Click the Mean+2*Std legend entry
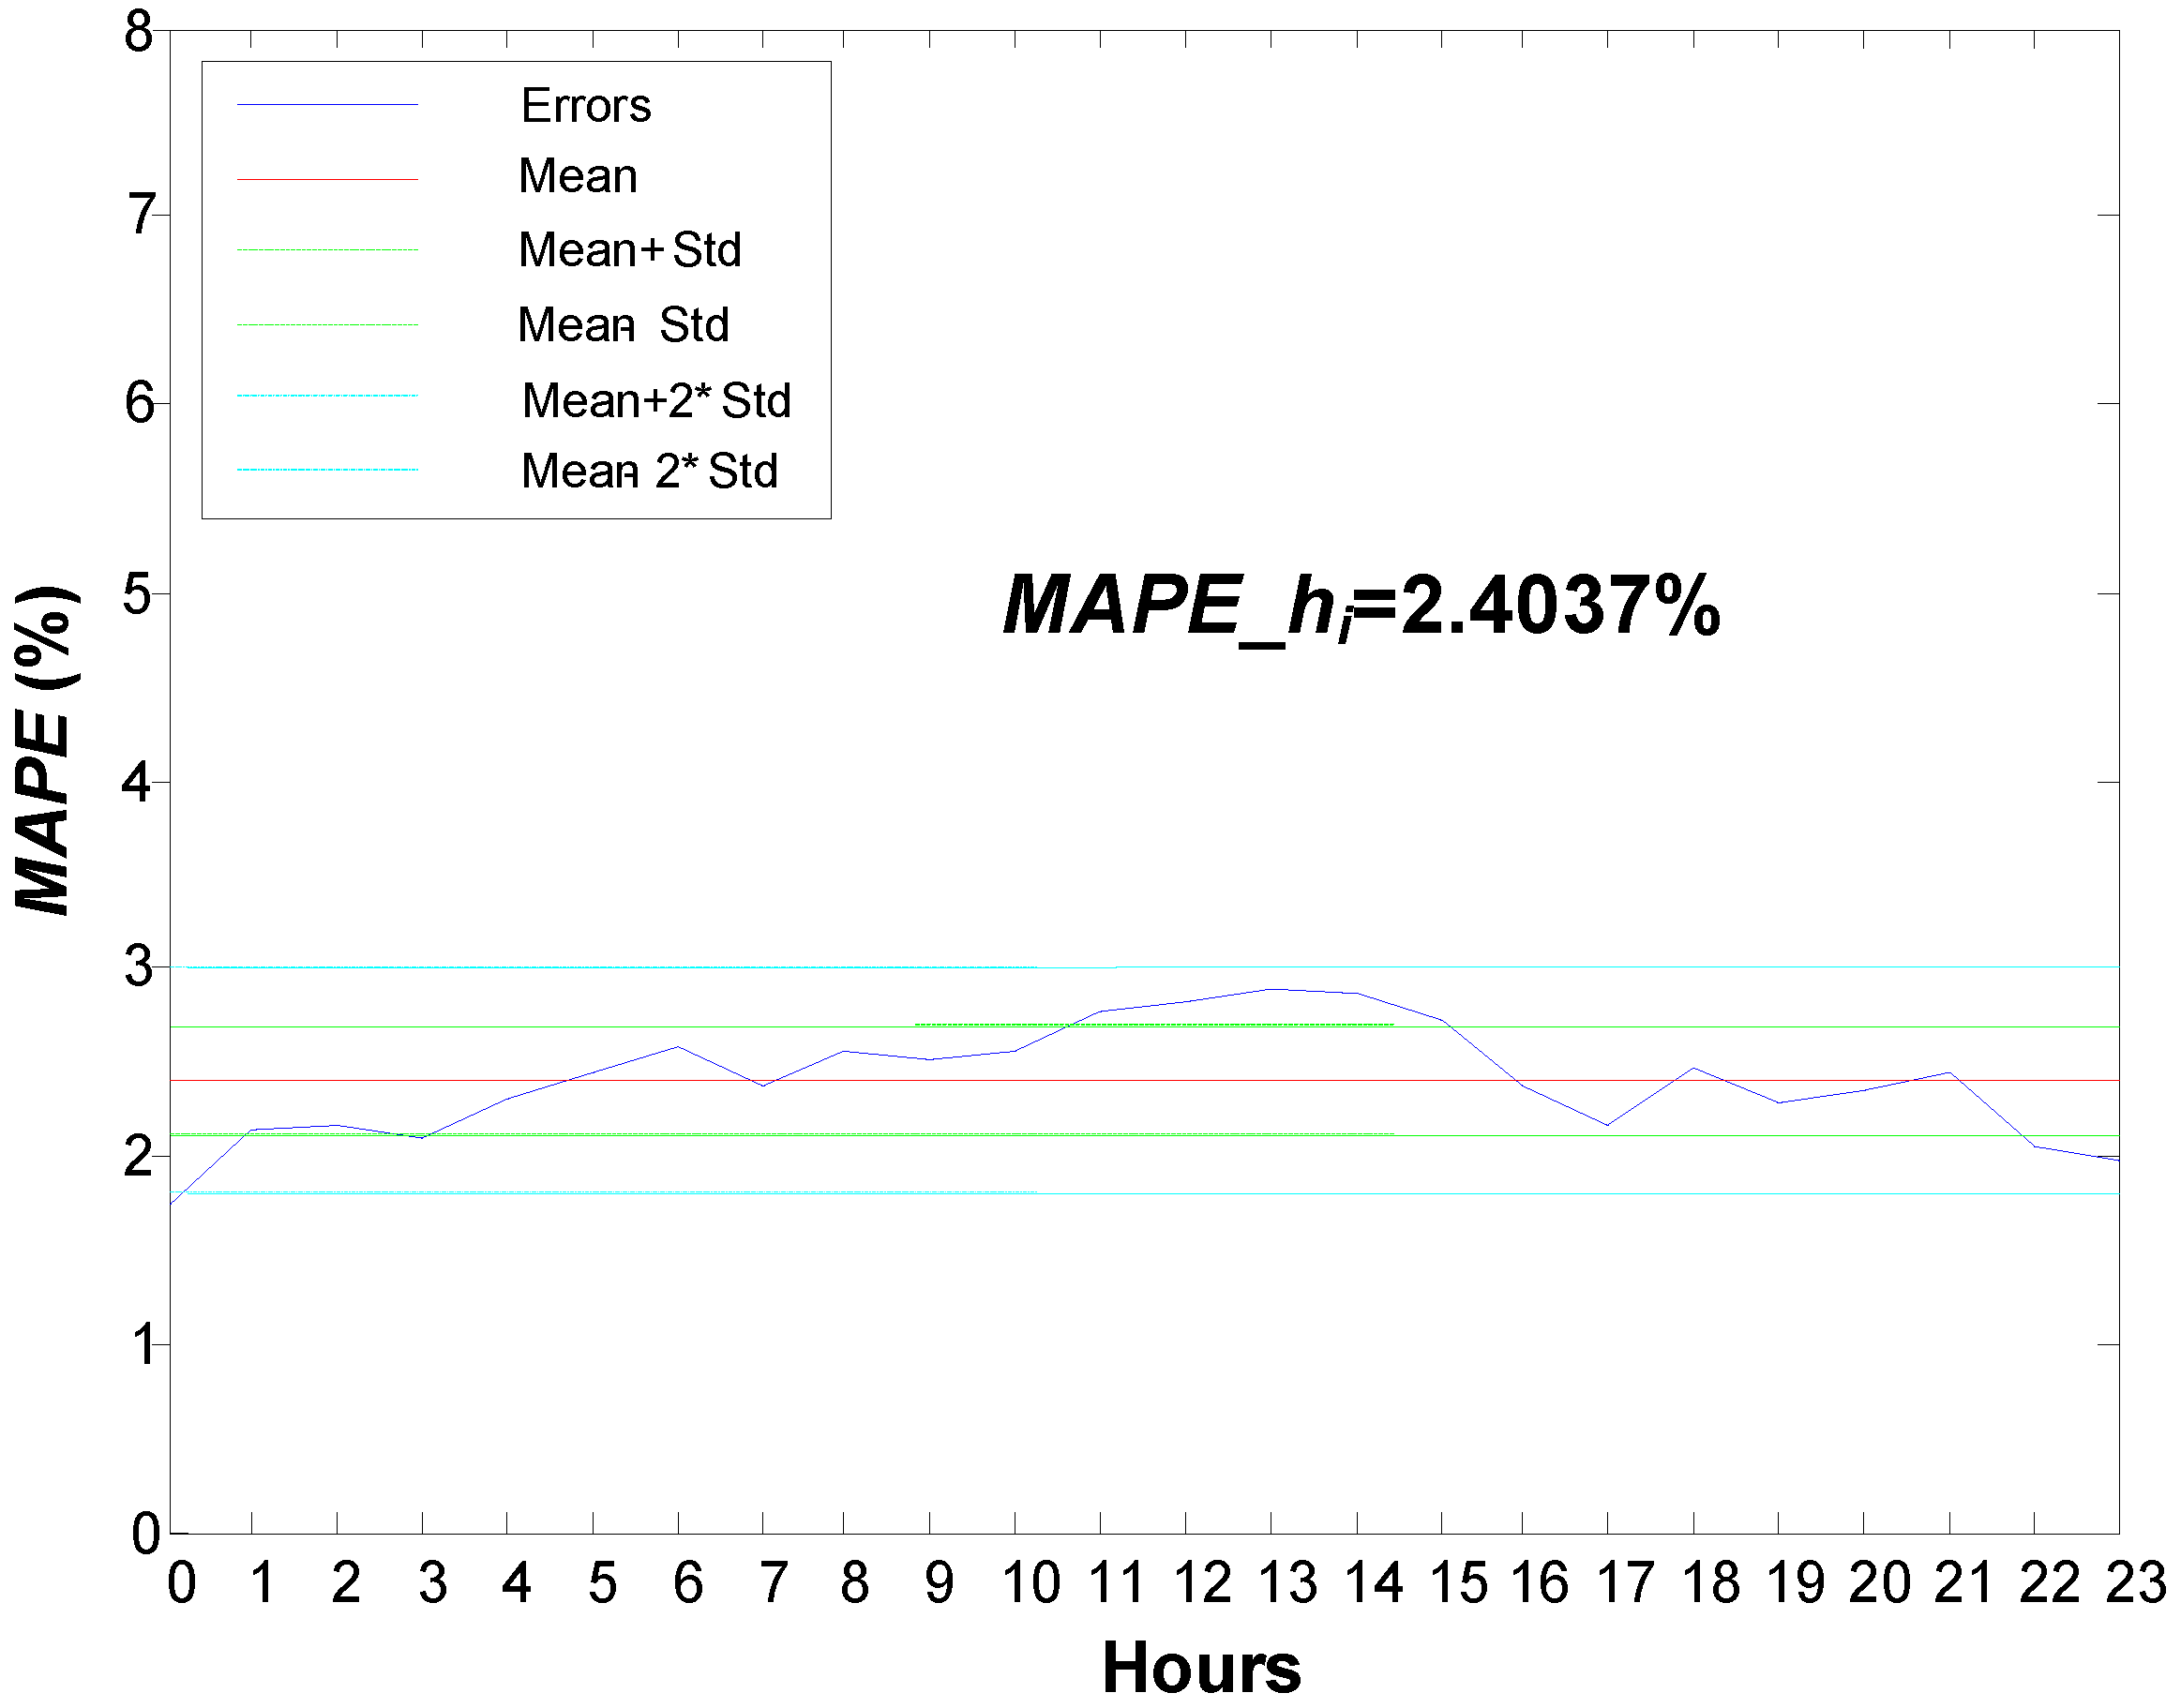 click(x=656, y=401)
